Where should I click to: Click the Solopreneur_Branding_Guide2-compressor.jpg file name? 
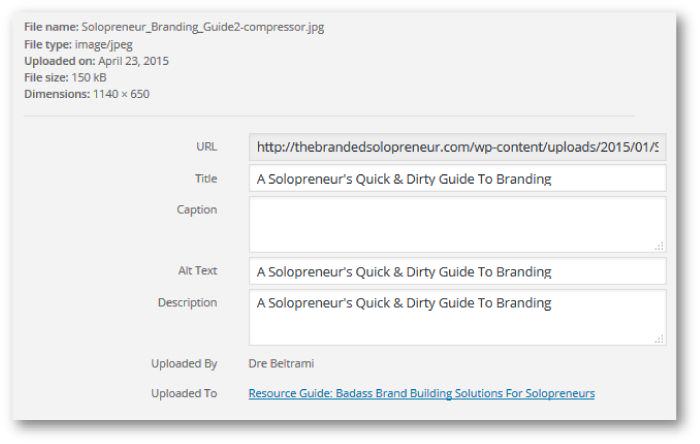point(202,27)
